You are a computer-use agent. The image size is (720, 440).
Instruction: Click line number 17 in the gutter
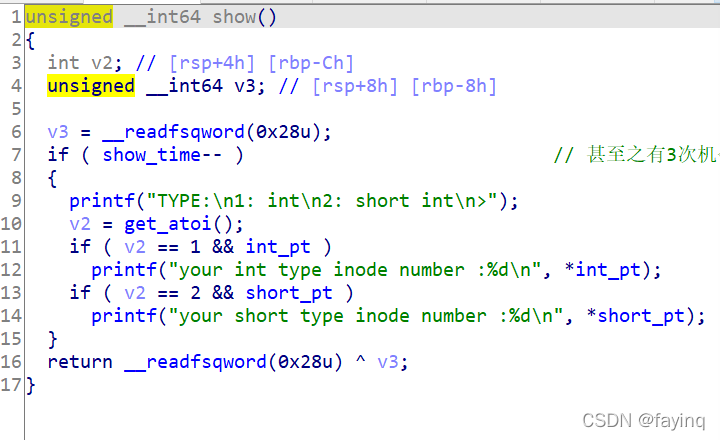click(11, 385)
